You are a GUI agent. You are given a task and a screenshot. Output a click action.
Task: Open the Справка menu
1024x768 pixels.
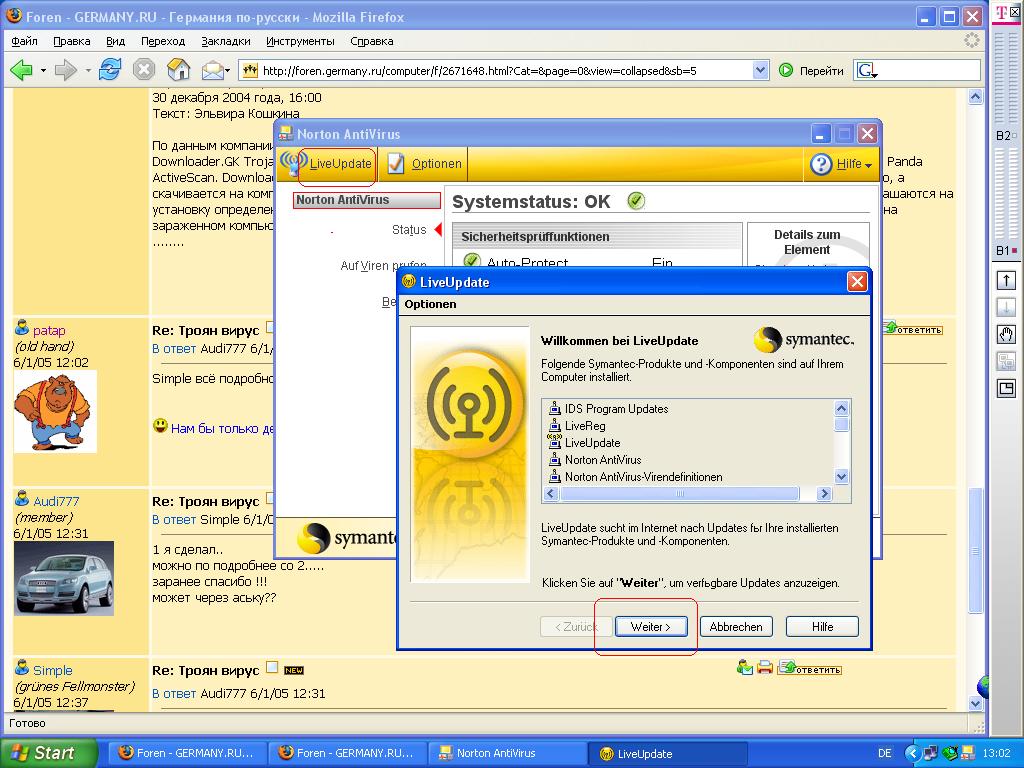point(372,41)
